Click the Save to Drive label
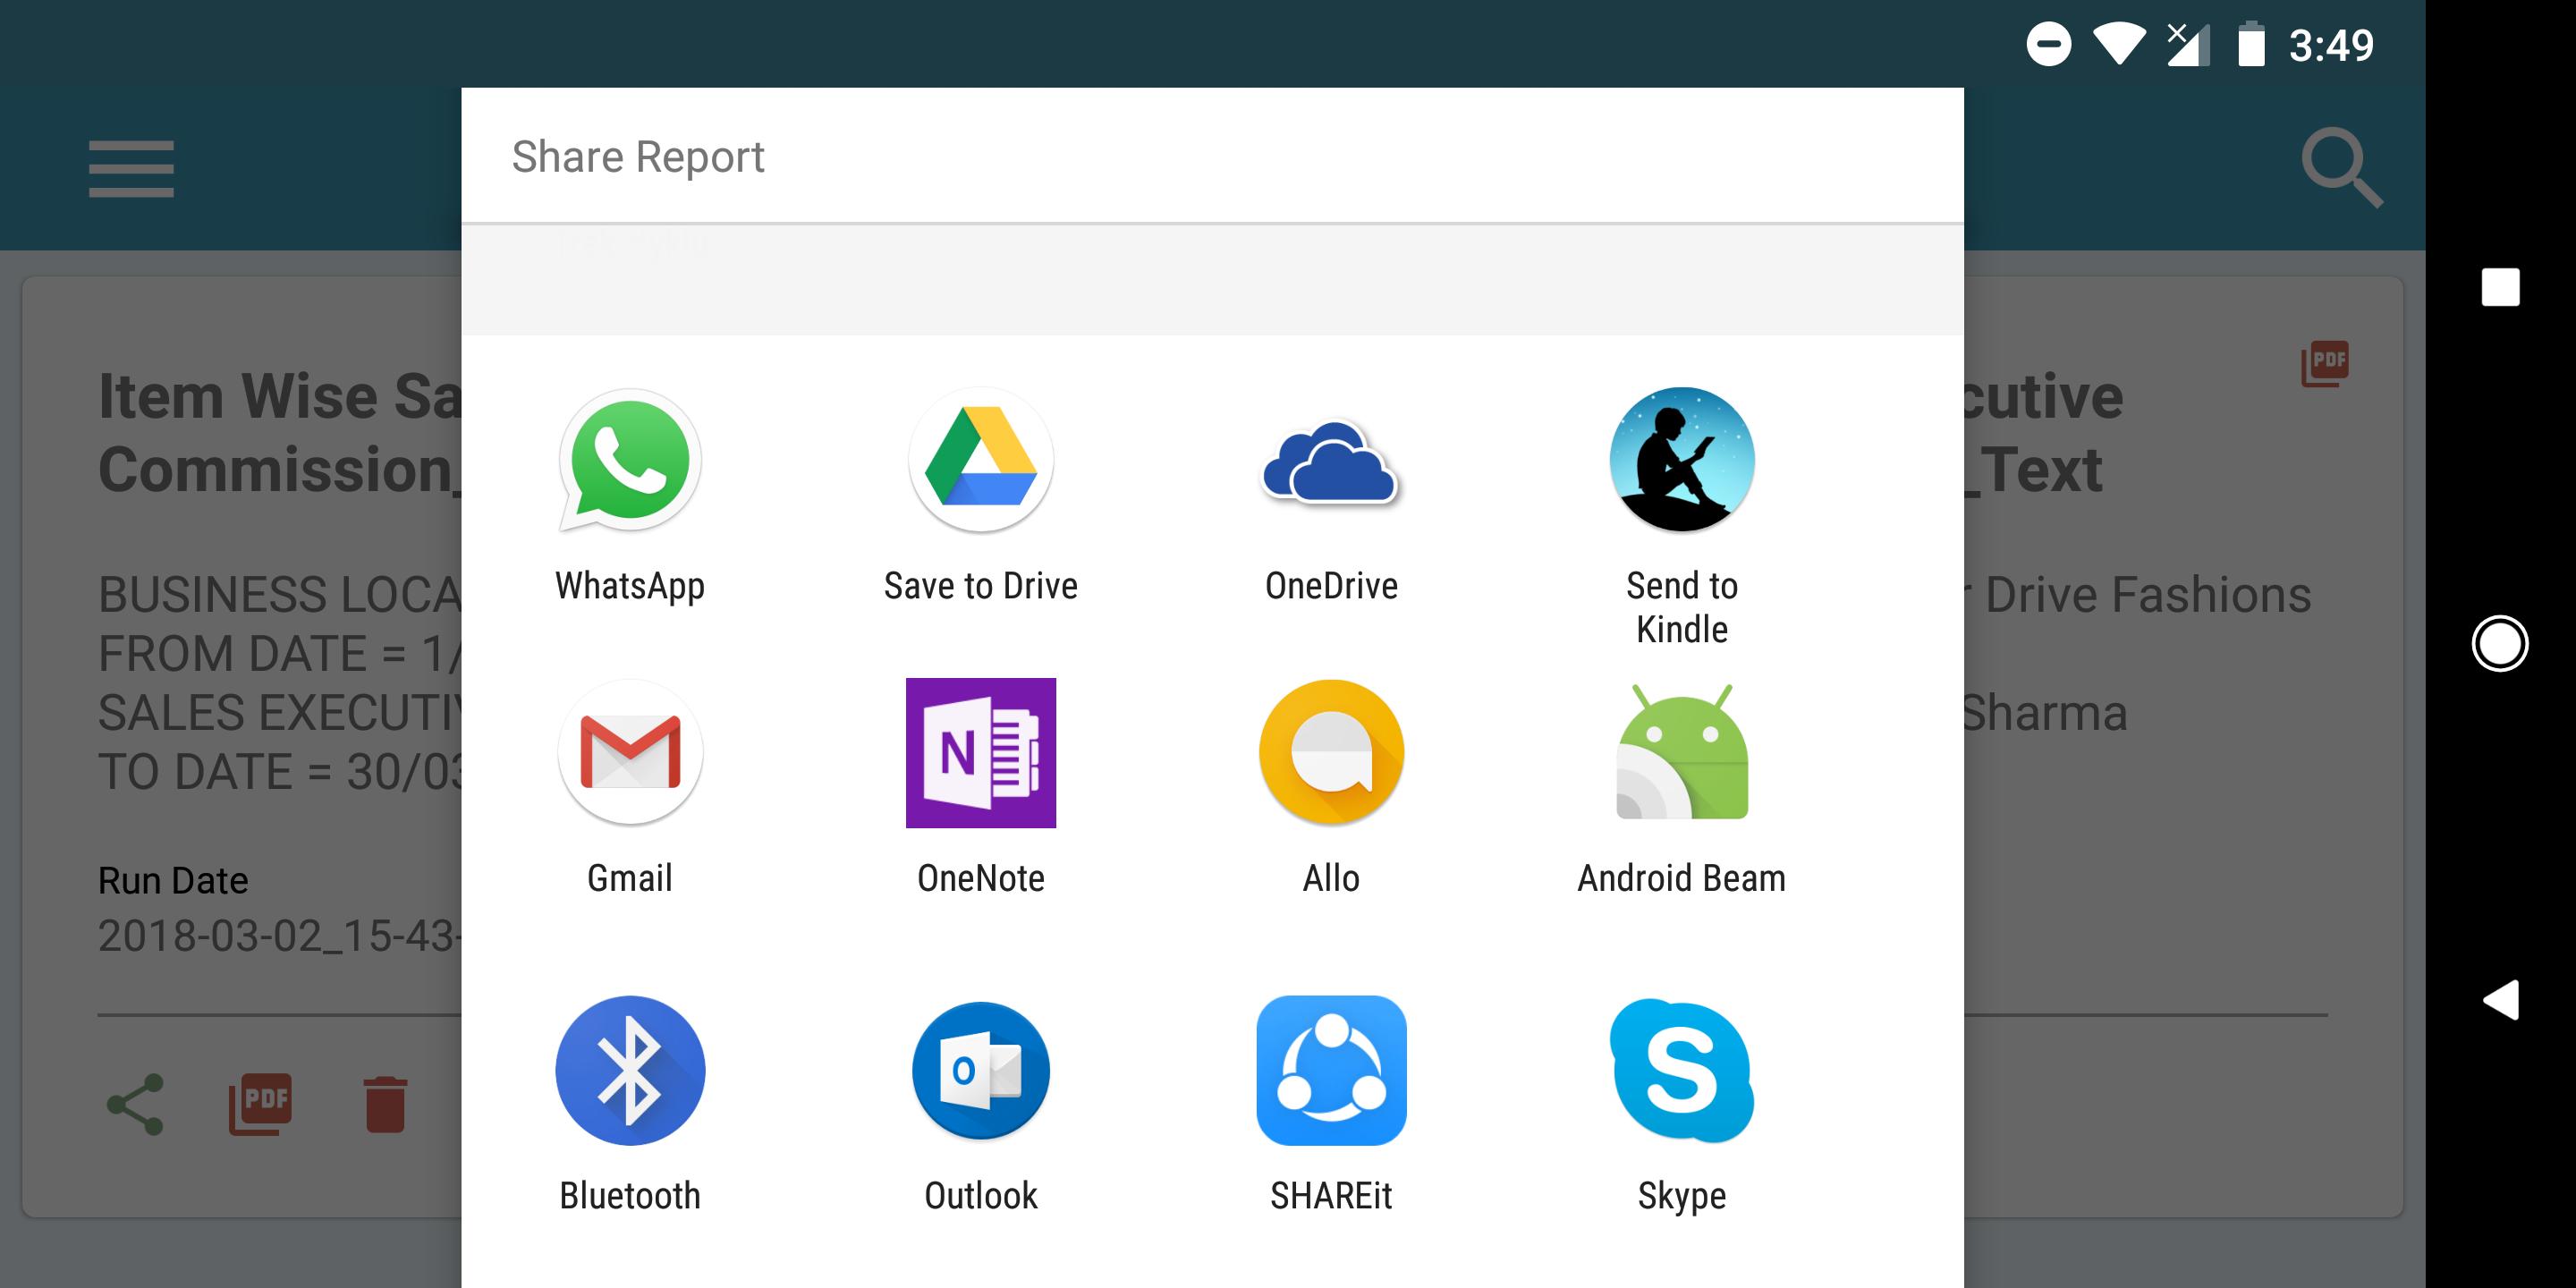The image size is (2576, 1288). (x=981, y=586)
